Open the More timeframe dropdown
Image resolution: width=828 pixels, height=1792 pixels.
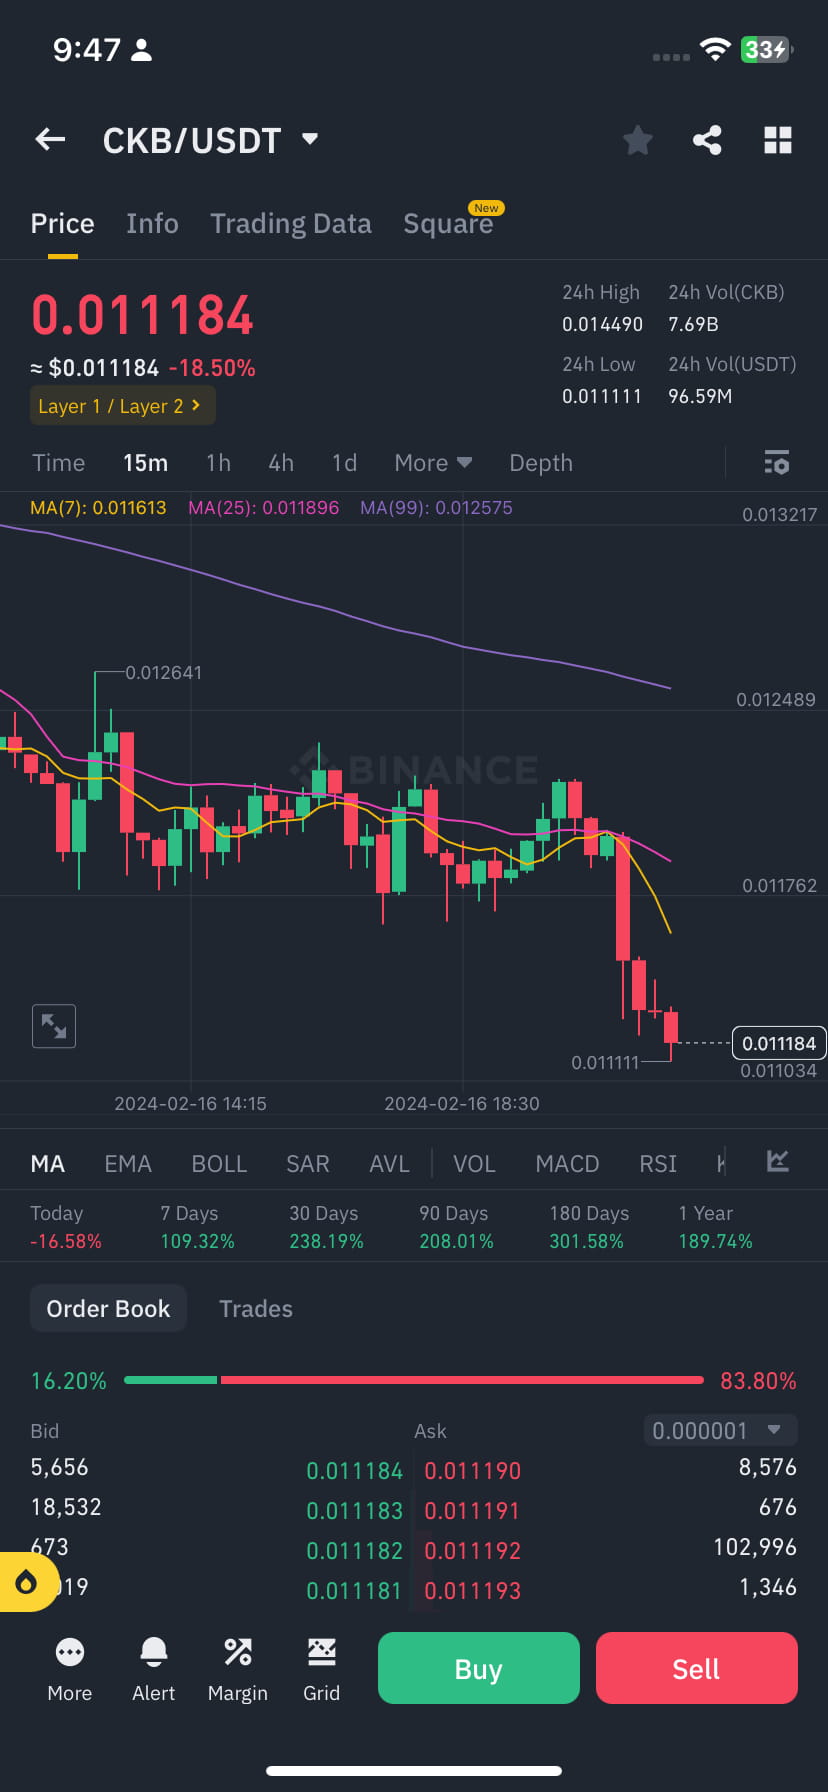click(x=432, y=462)
